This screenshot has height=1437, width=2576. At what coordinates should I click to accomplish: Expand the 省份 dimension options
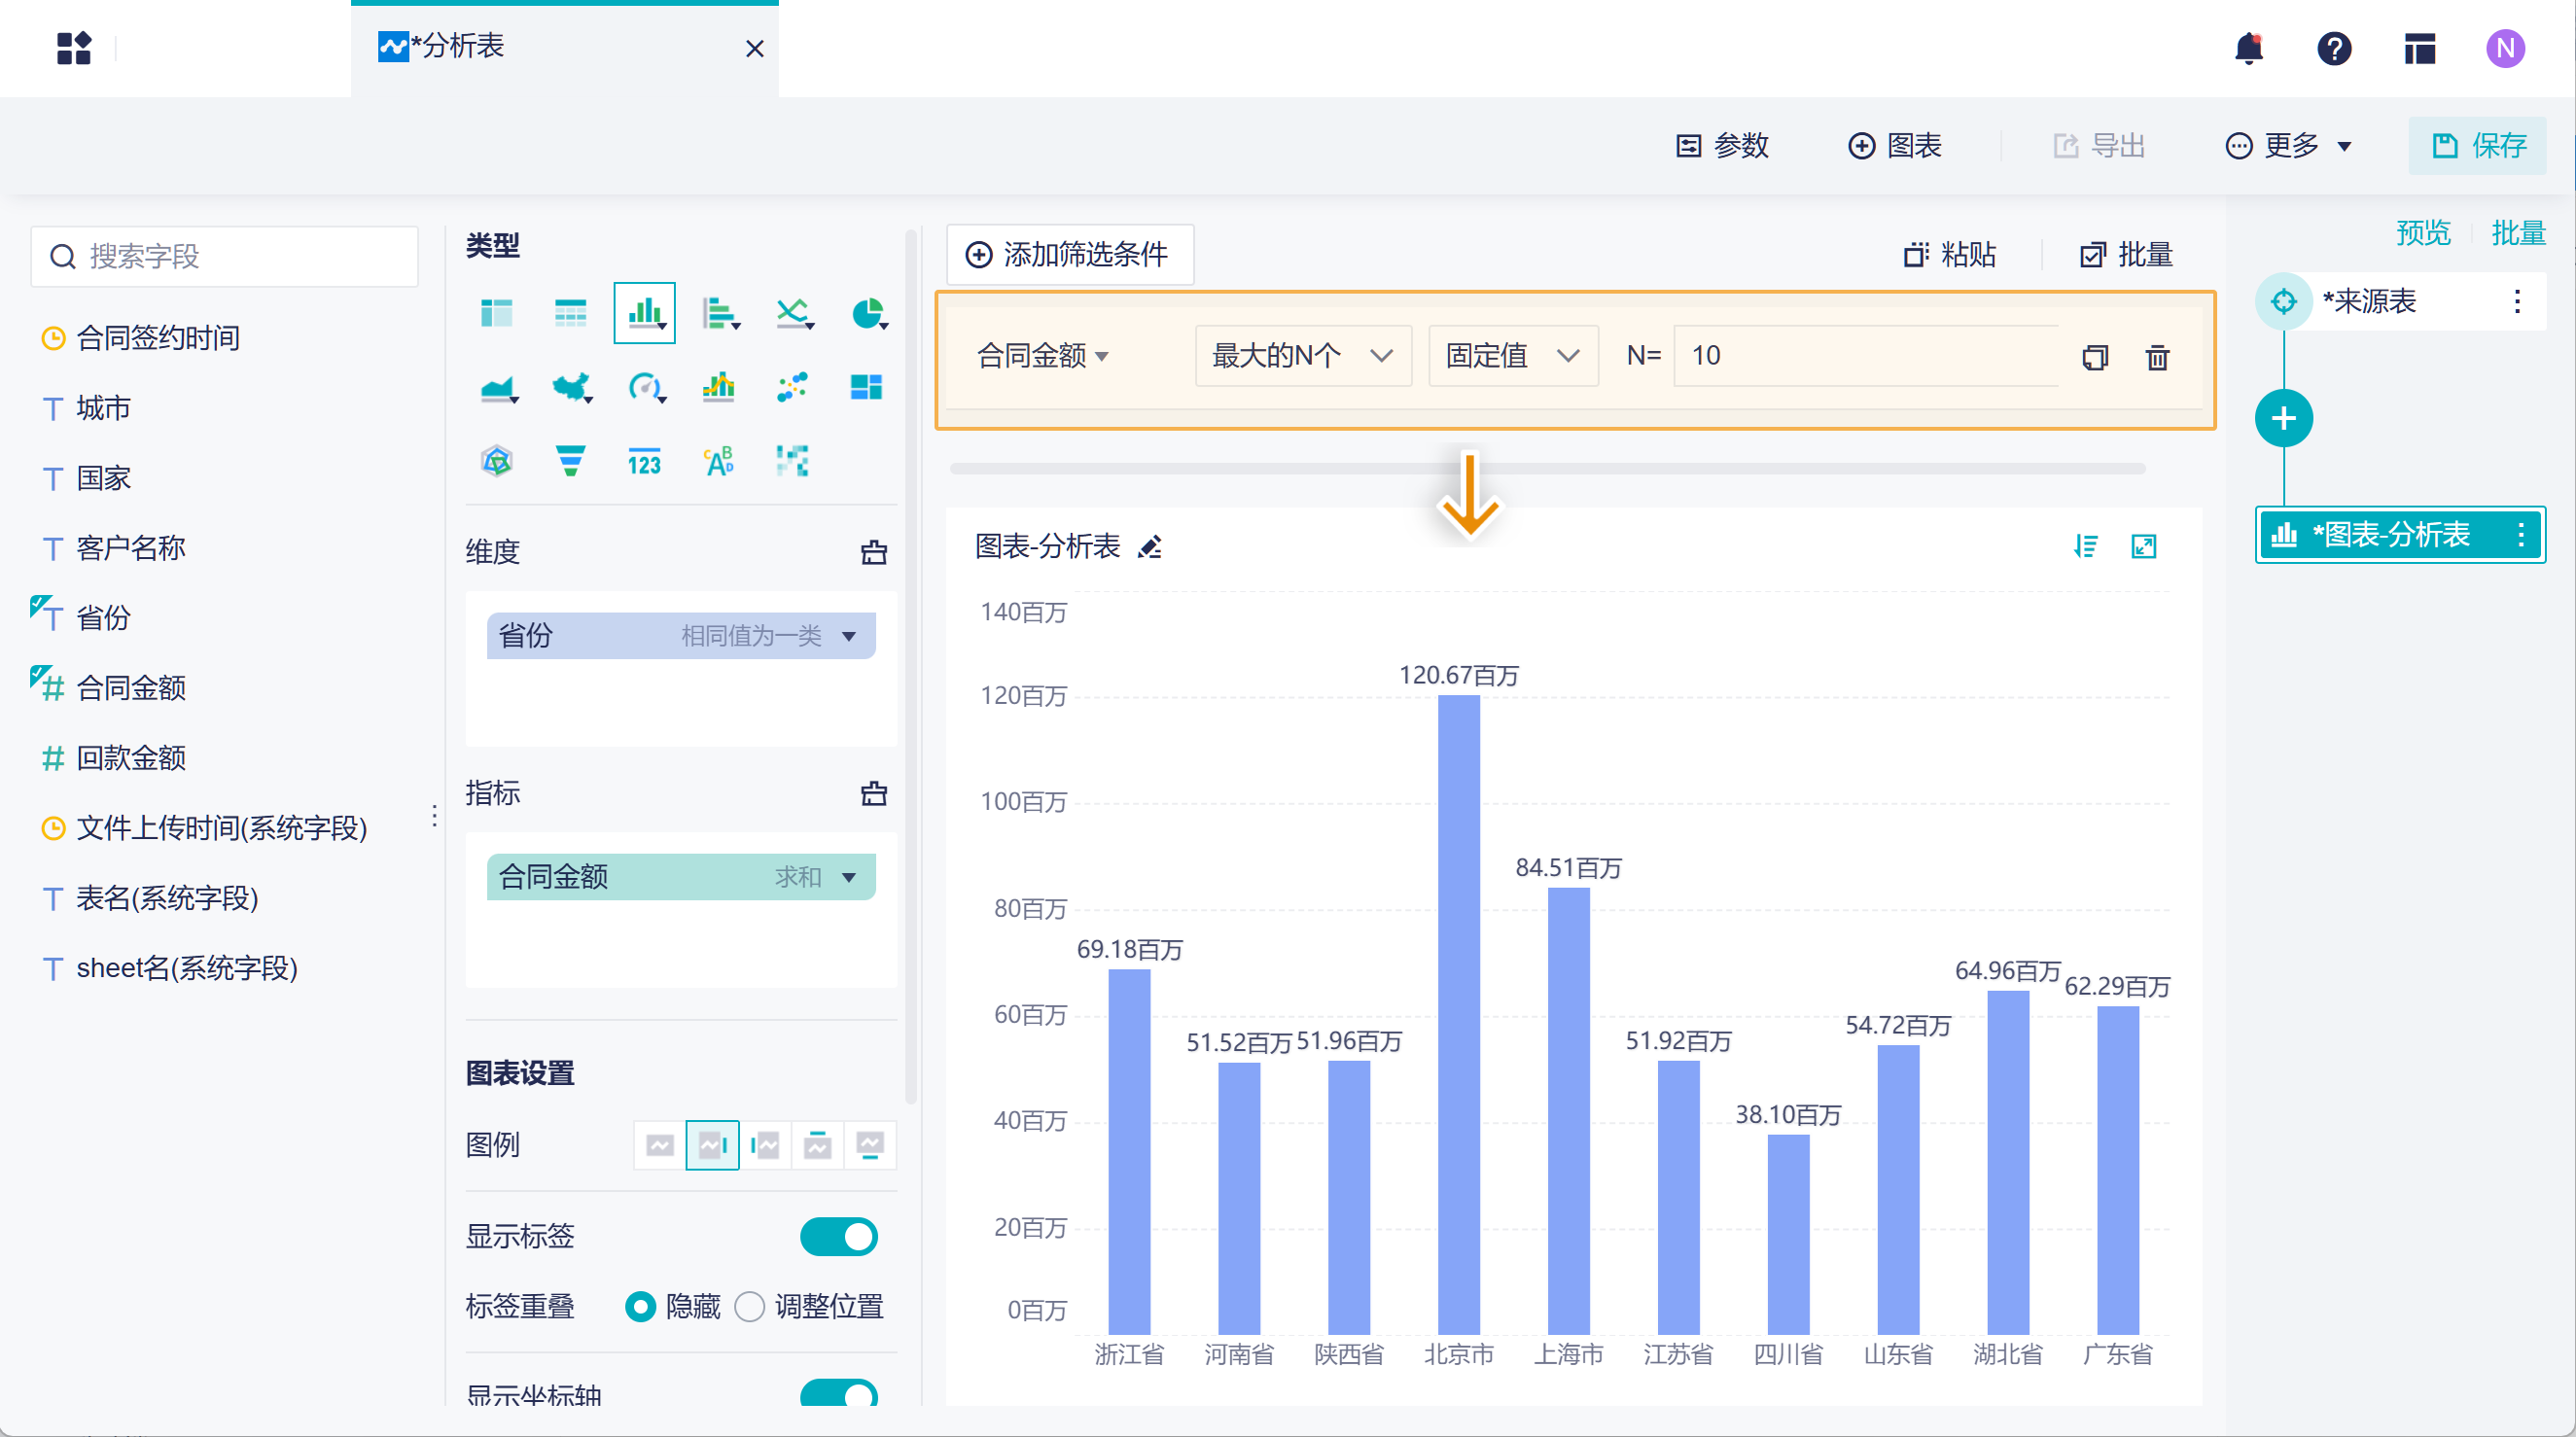[x=849, y=636]
